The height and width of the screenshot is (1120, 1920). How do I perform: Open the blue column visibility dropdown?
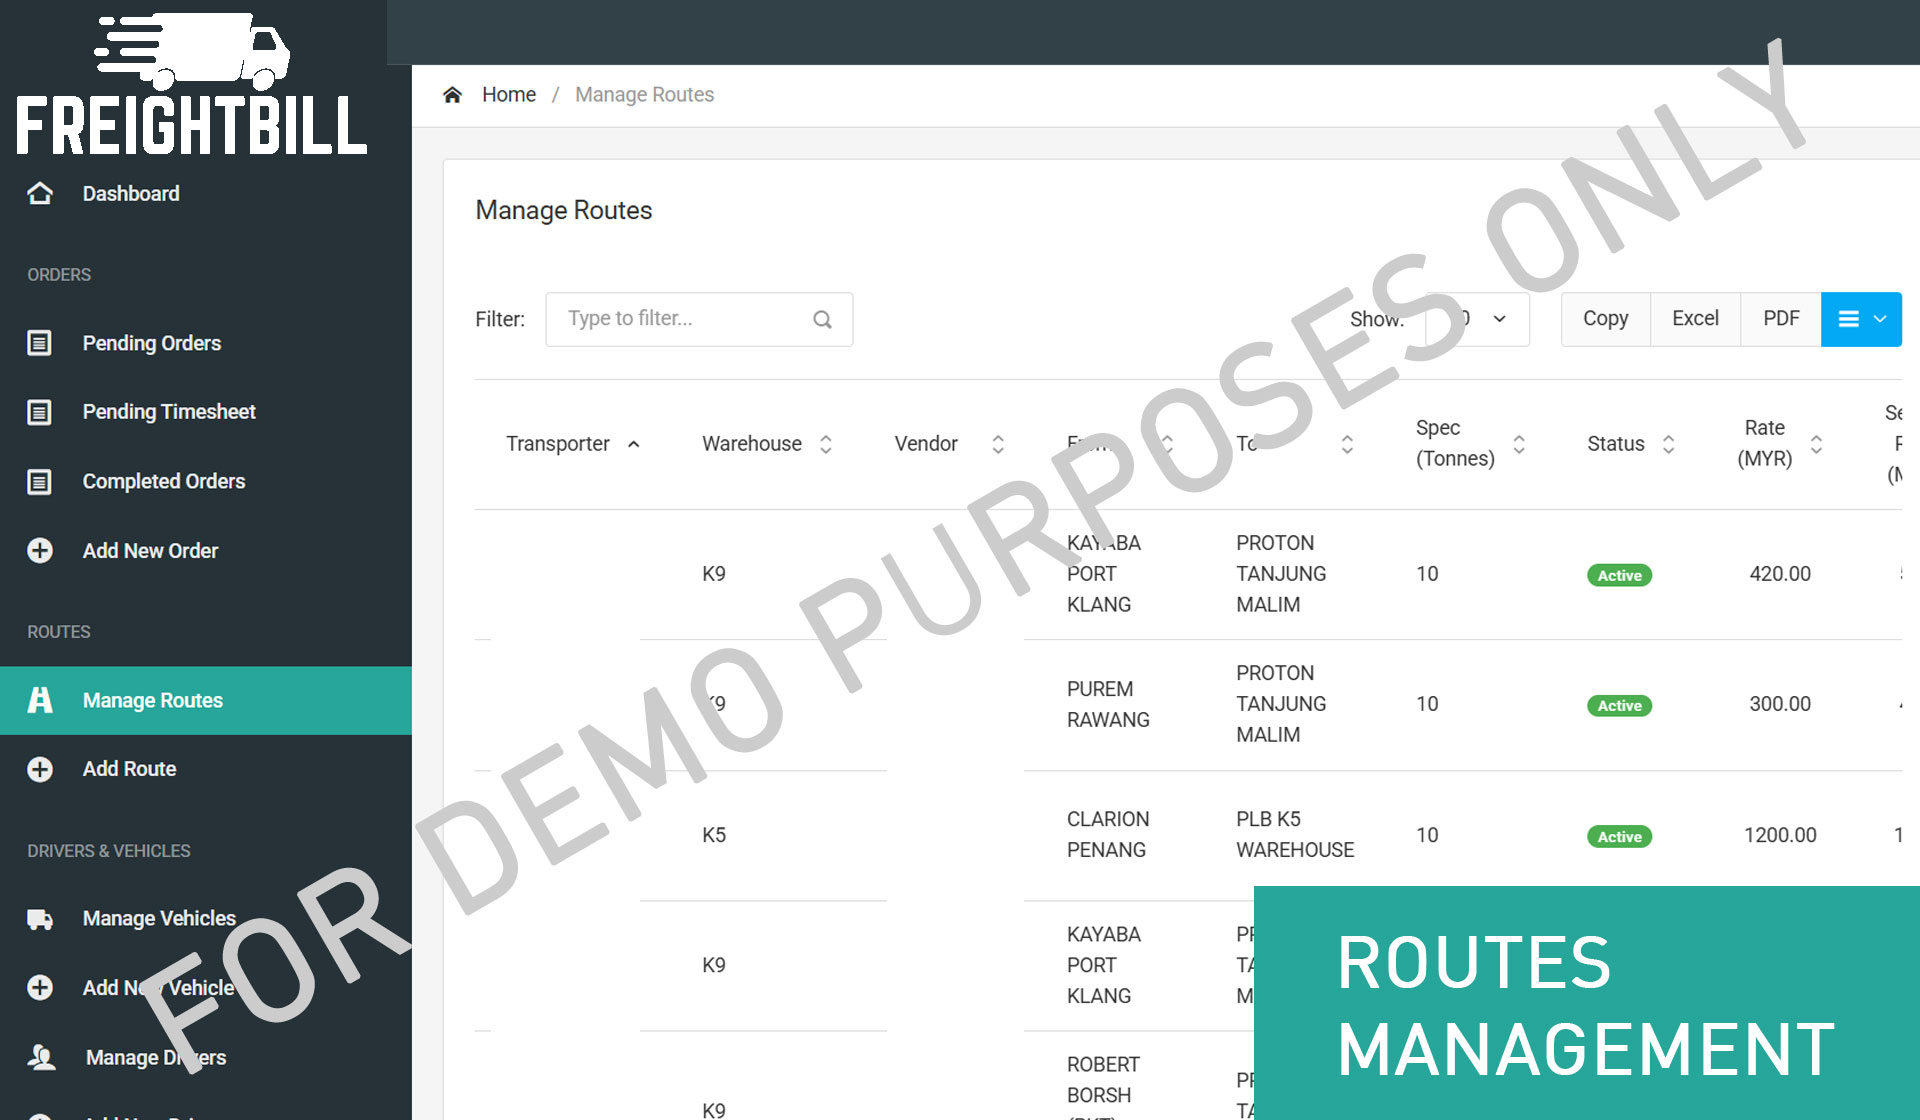pos(1861,319)
